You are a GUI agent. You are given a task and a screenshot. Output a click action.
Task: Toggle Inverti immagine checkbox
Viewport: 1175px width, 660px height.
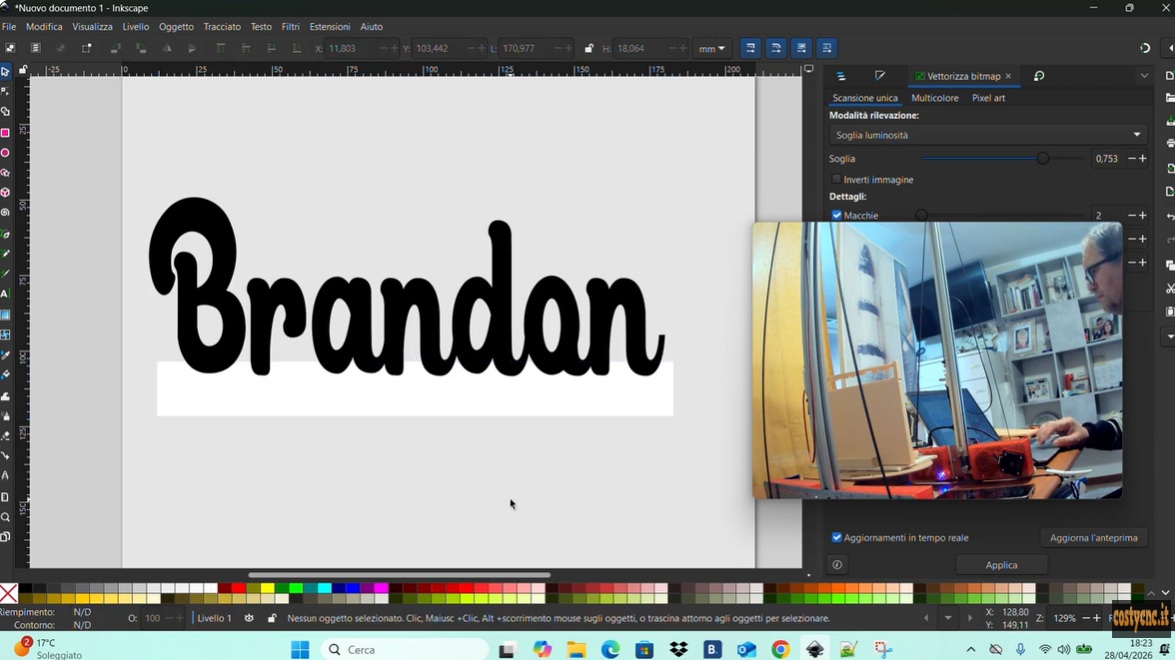(836, 180)
